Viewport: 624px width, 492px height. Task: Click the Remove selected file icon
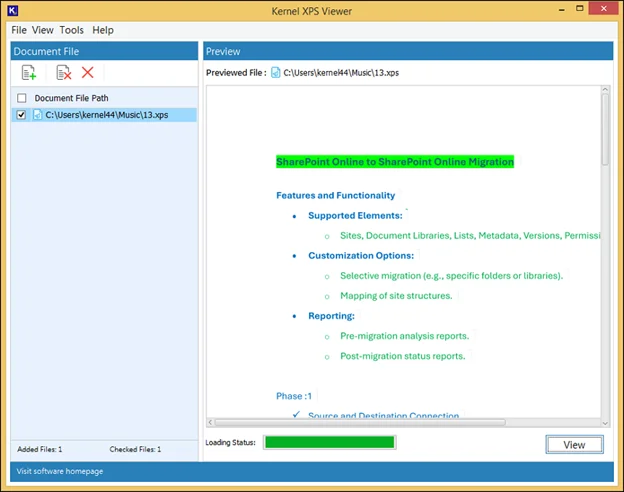coord(64,72)
